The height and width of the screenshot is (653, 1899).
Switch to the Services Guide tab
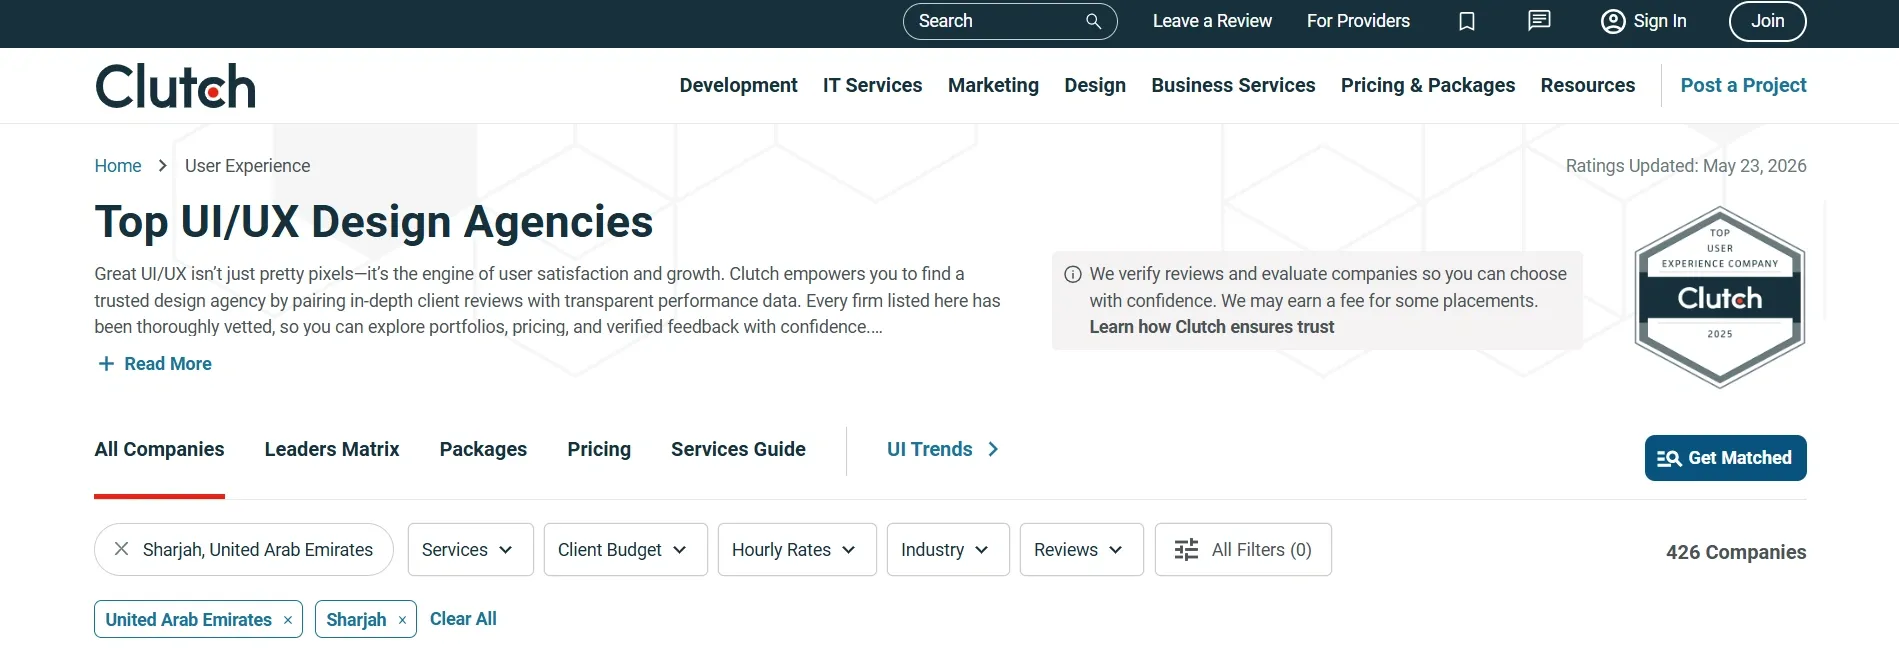pyautogui.click(x=738, y=449)
